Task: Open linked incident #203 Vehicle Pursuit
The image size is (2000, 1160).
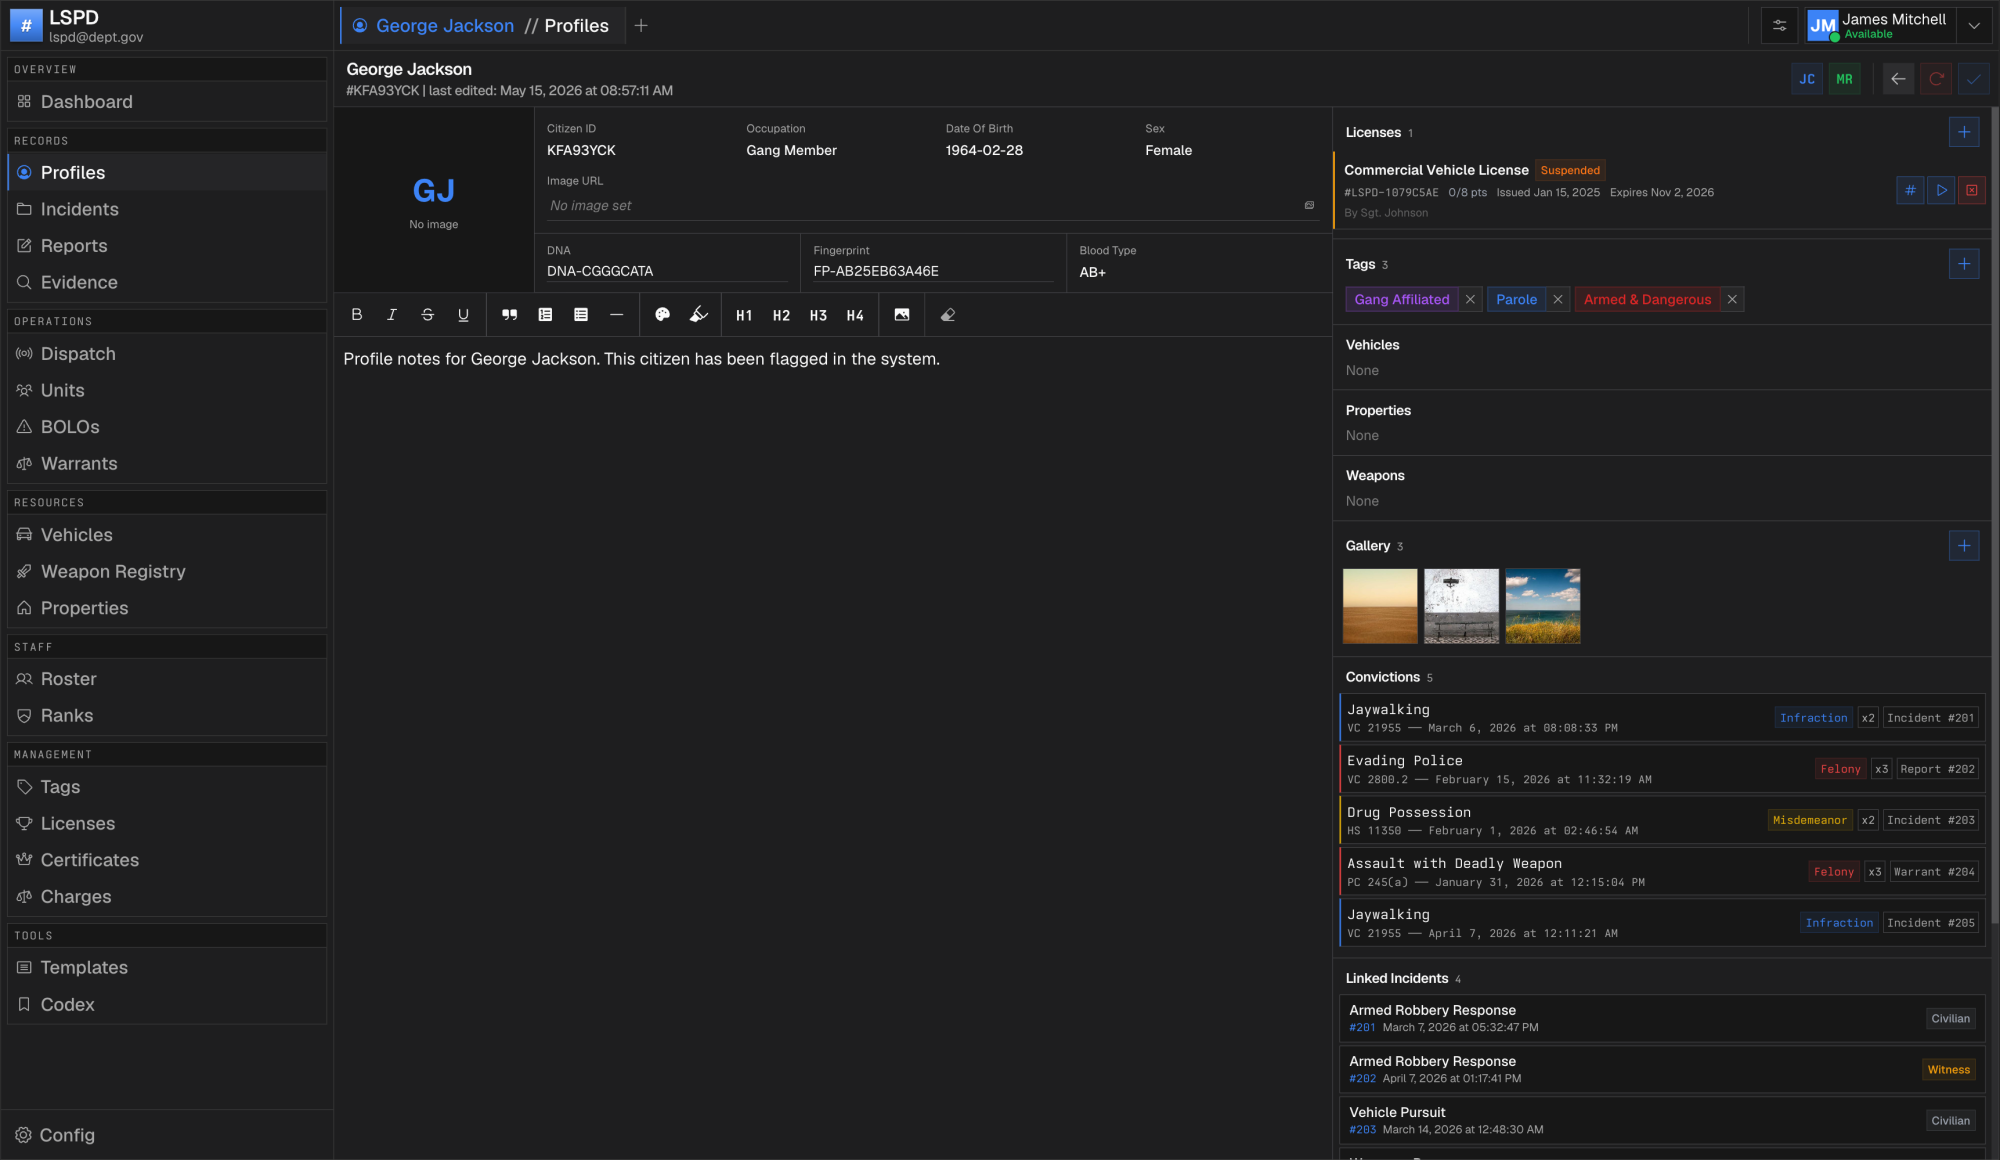Action: pos(1661,1121)
